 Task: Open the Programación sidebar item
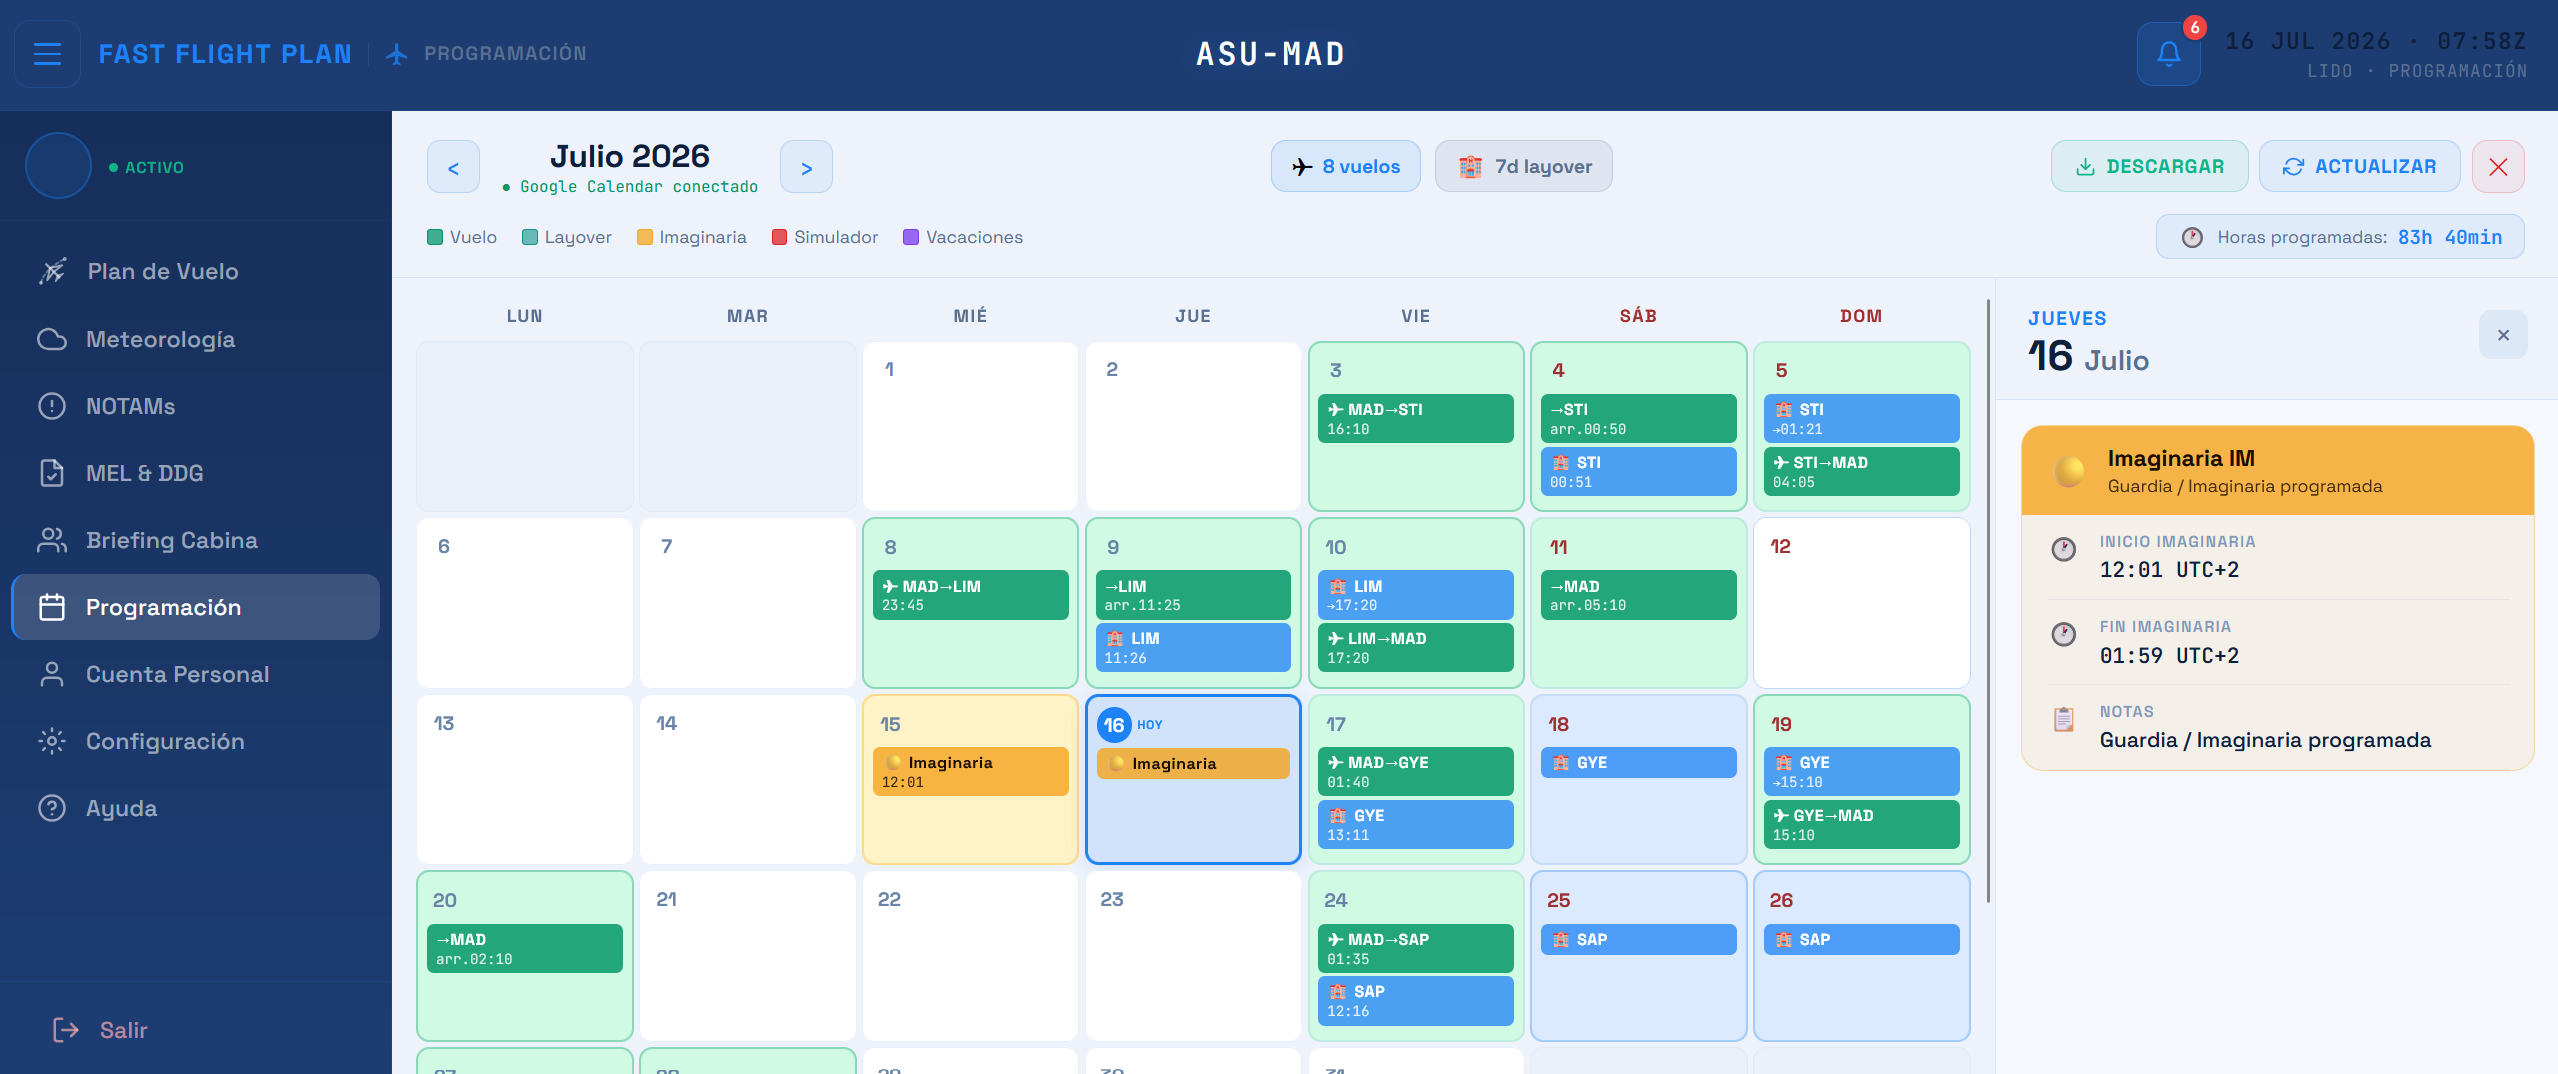pyautogui.click(x=196, y=607)
